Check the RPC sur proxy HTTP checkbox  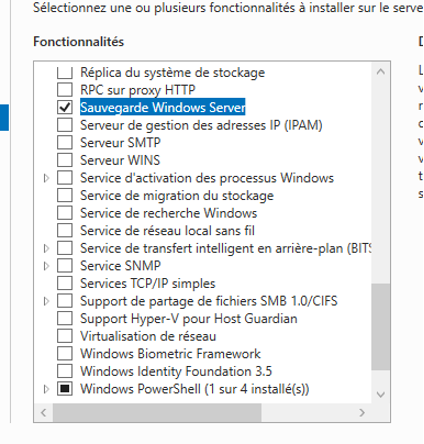65,90
